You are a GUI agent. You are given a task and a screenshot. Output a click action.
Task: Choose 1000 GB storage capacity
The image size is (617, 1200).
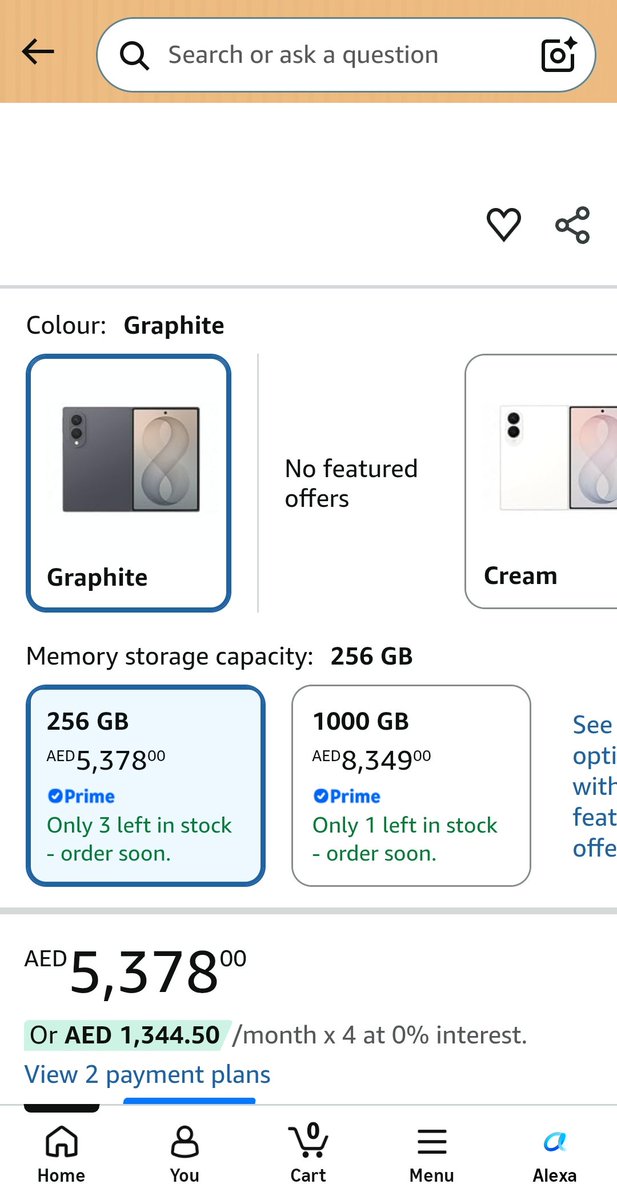411,786
